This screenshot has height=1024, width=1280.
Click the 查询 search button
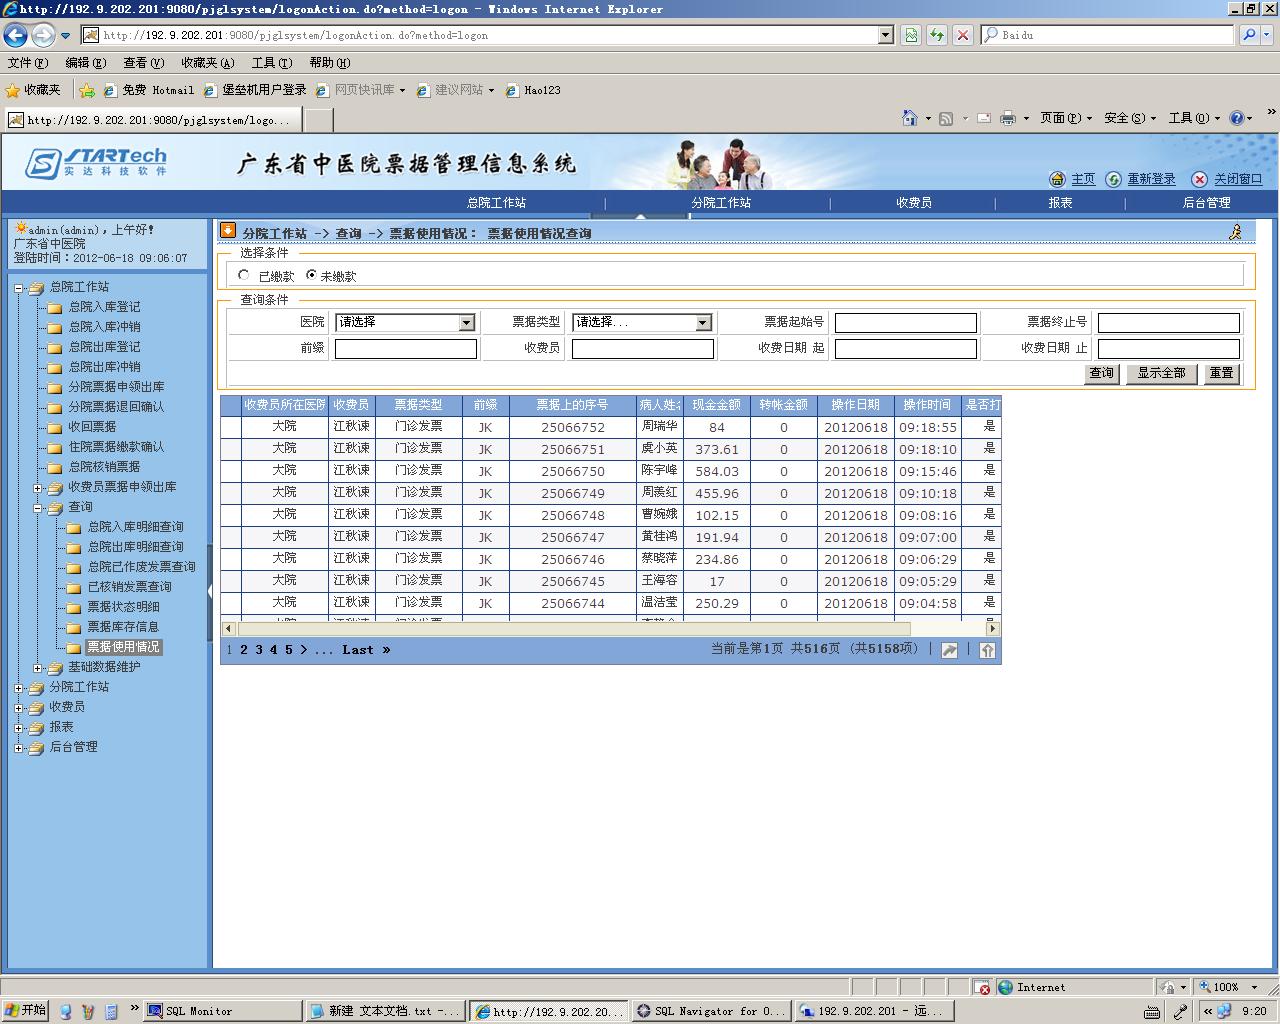(x=1101, y=373)
